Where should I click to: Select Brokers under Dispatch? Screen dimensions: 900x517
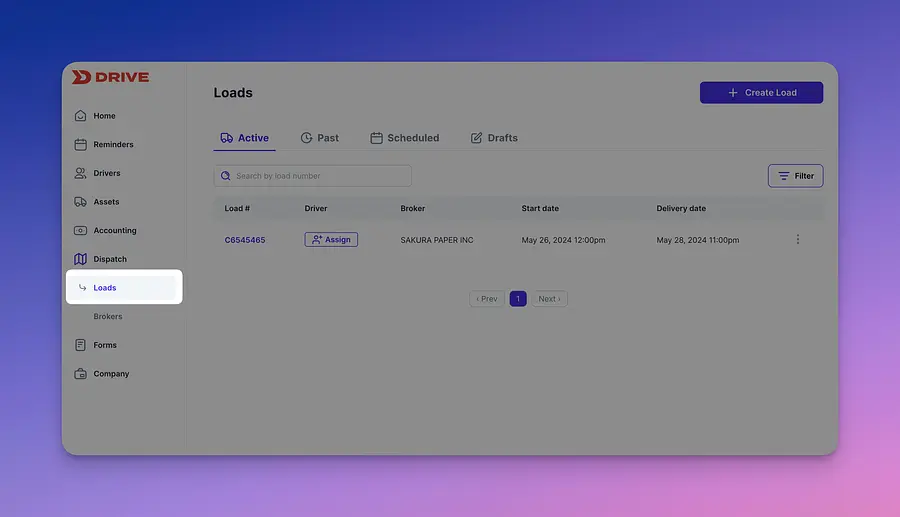point(108,317)
